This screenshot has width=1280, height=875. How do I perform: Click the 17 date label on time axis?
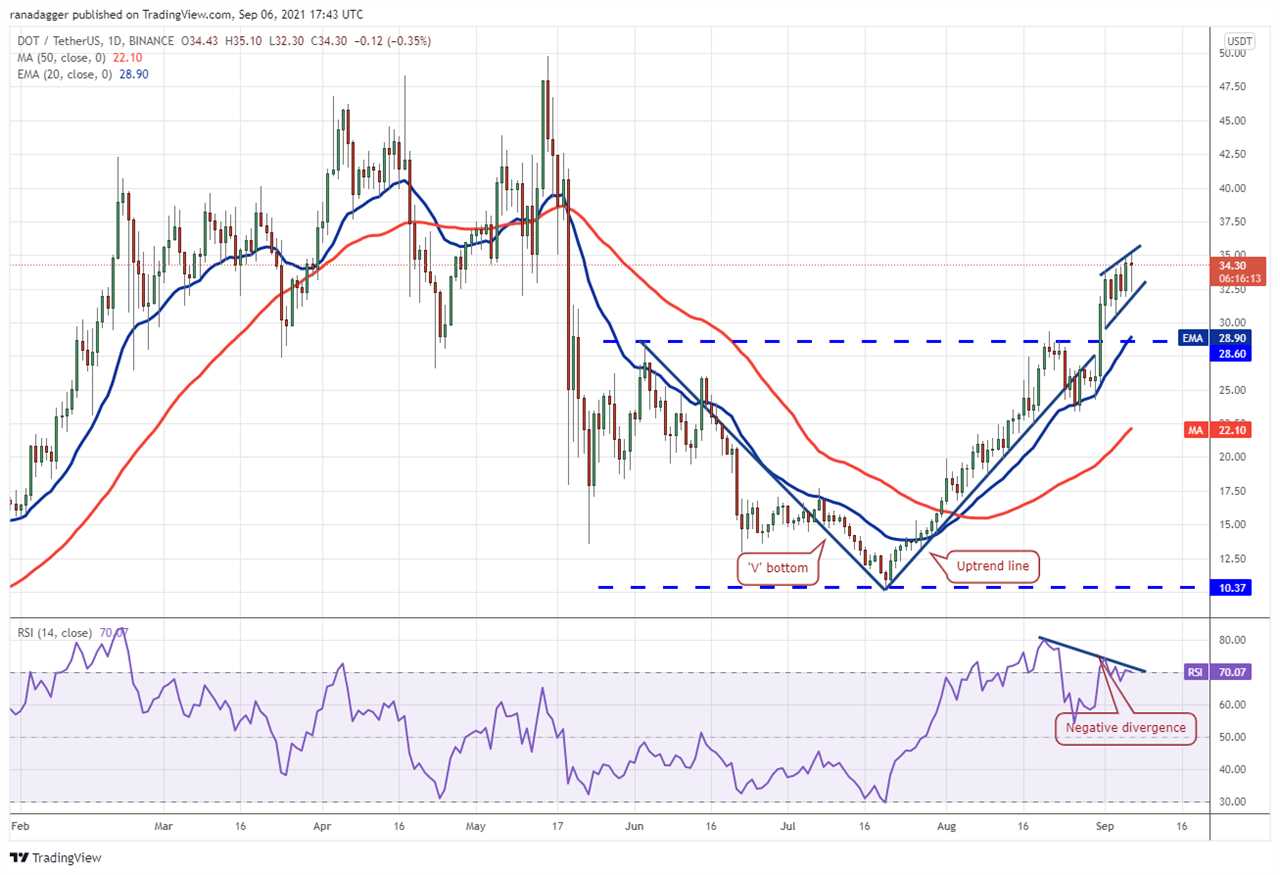(x=558, y=828)
